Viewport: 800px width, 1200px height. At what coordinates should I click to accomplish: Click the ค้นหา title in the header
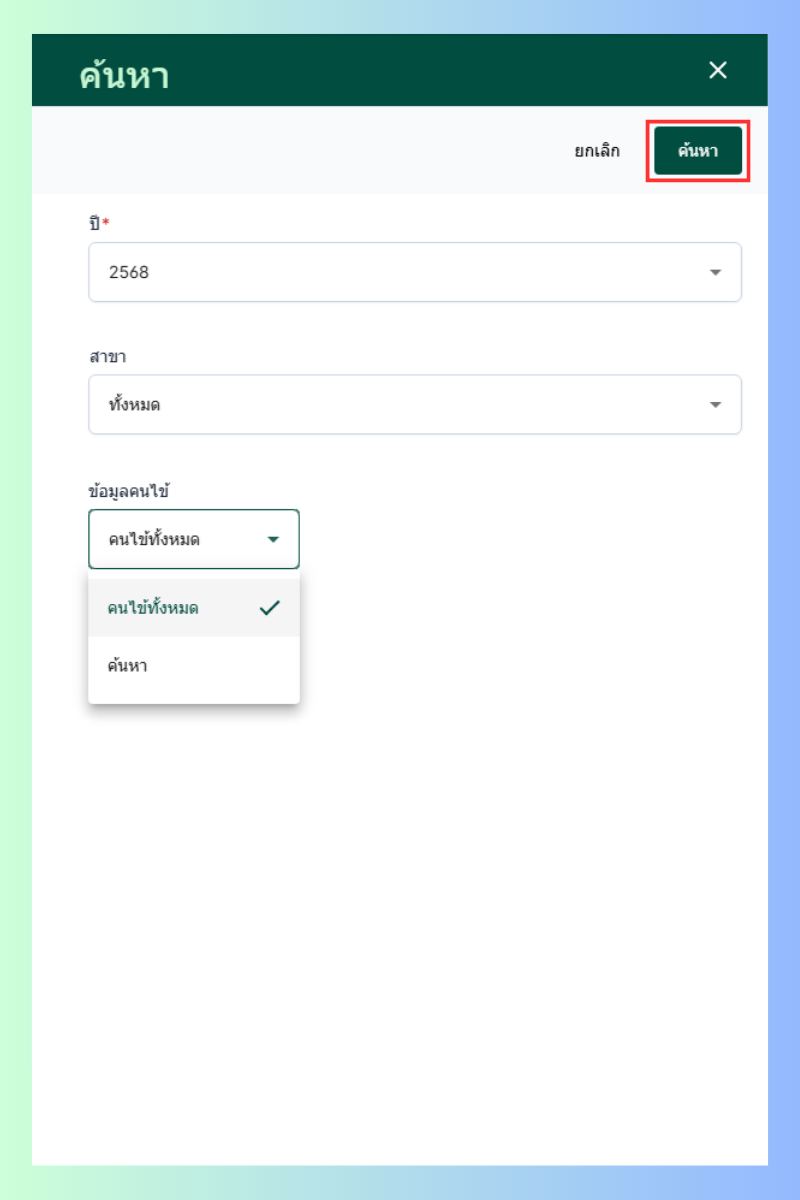tap(124, 75)
